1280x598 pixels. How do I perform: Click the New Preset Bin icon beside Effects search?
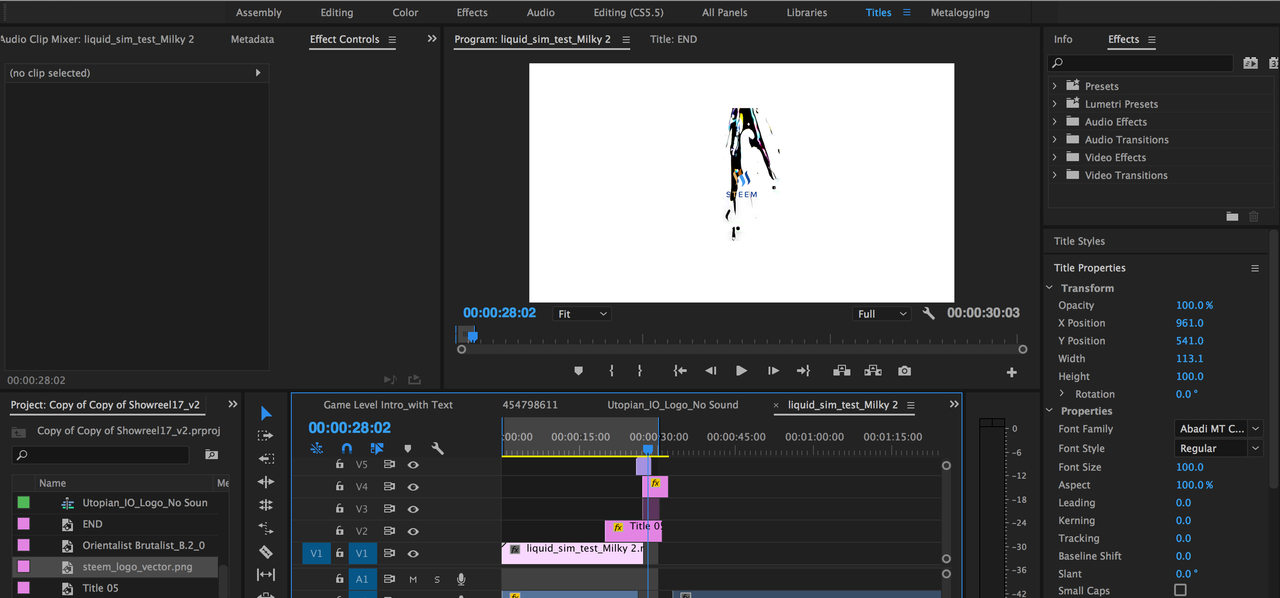tap(1250, 63)
